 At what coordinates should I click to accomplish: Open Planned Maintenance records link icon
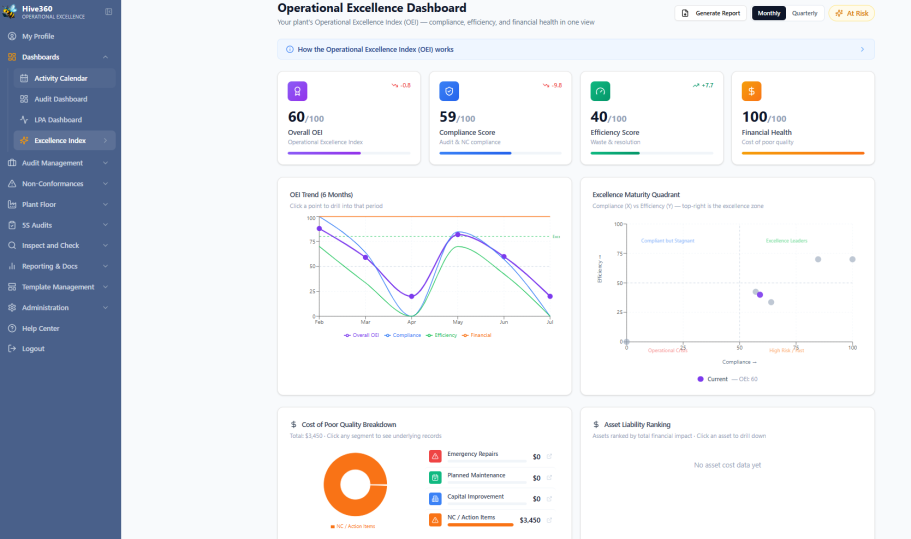pyautogui.click(x=549, y=477)
